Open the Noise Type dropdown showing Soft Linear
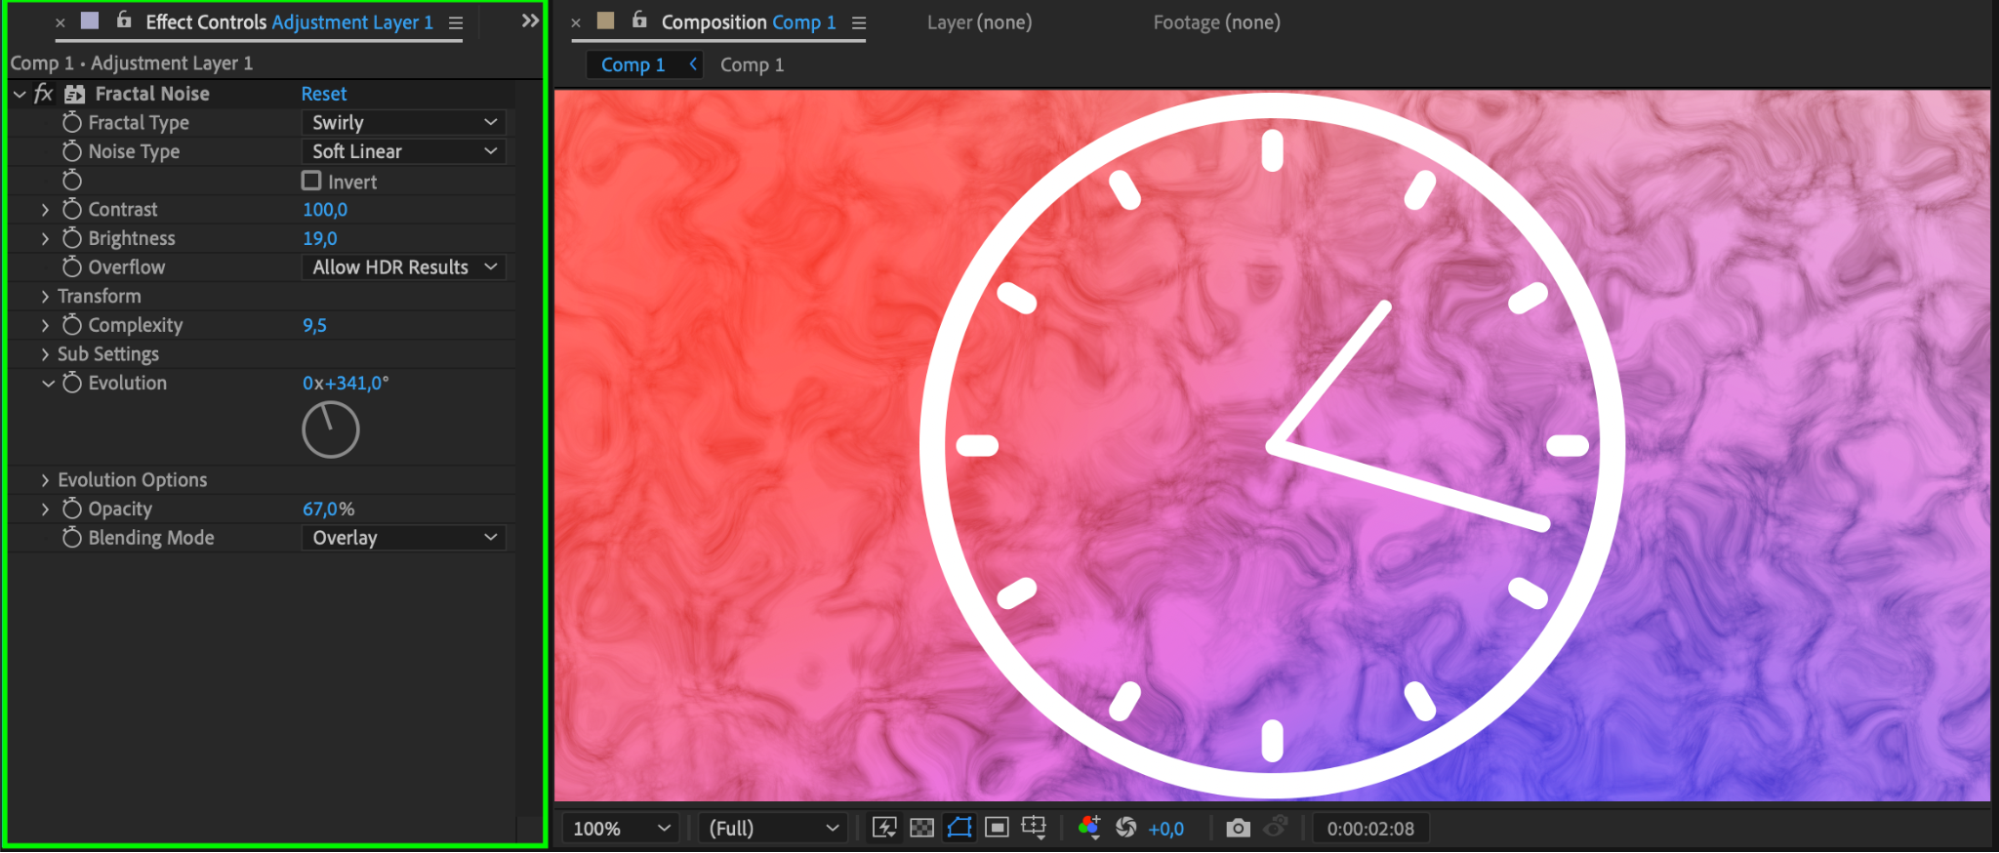Image resolution: width=1999 pixels, height=853 pixels. coord(403,151)
